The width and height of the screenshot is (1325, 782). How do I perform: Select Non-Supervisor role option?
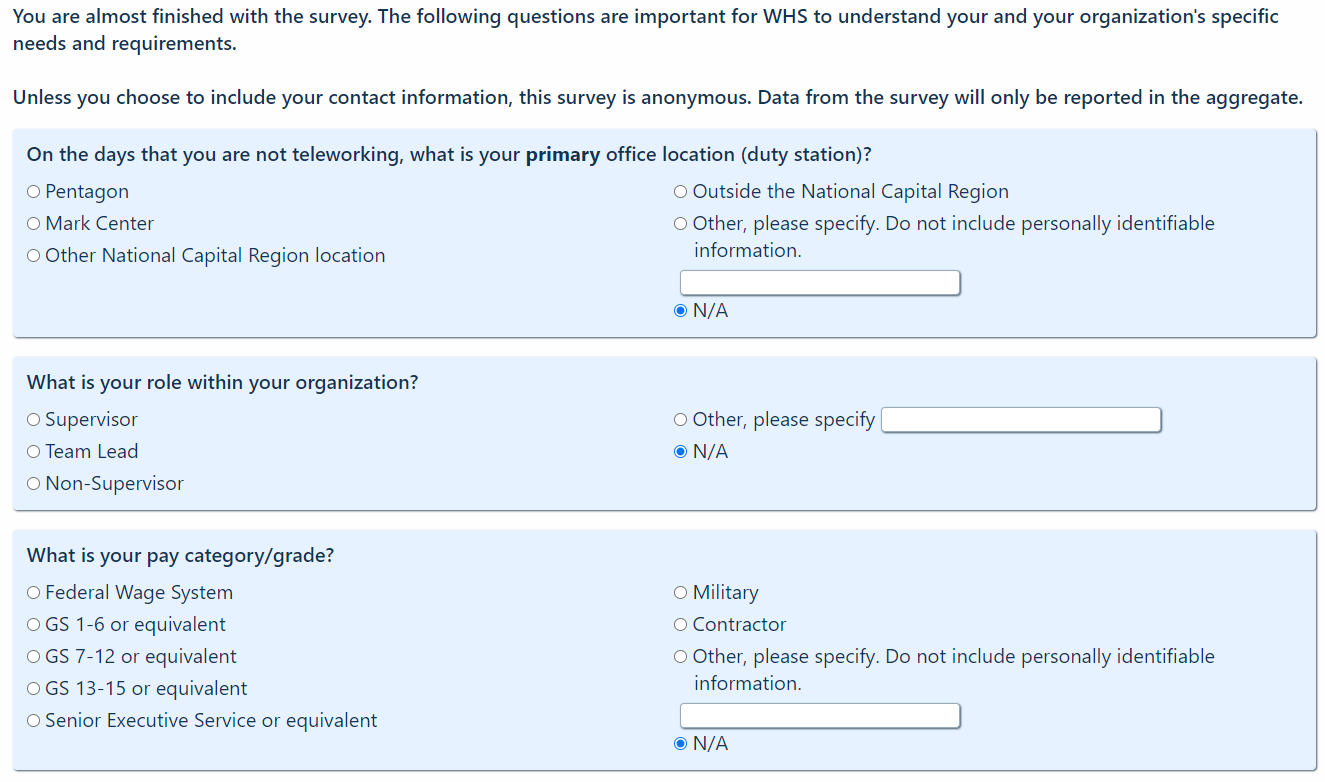coord(35,484)
